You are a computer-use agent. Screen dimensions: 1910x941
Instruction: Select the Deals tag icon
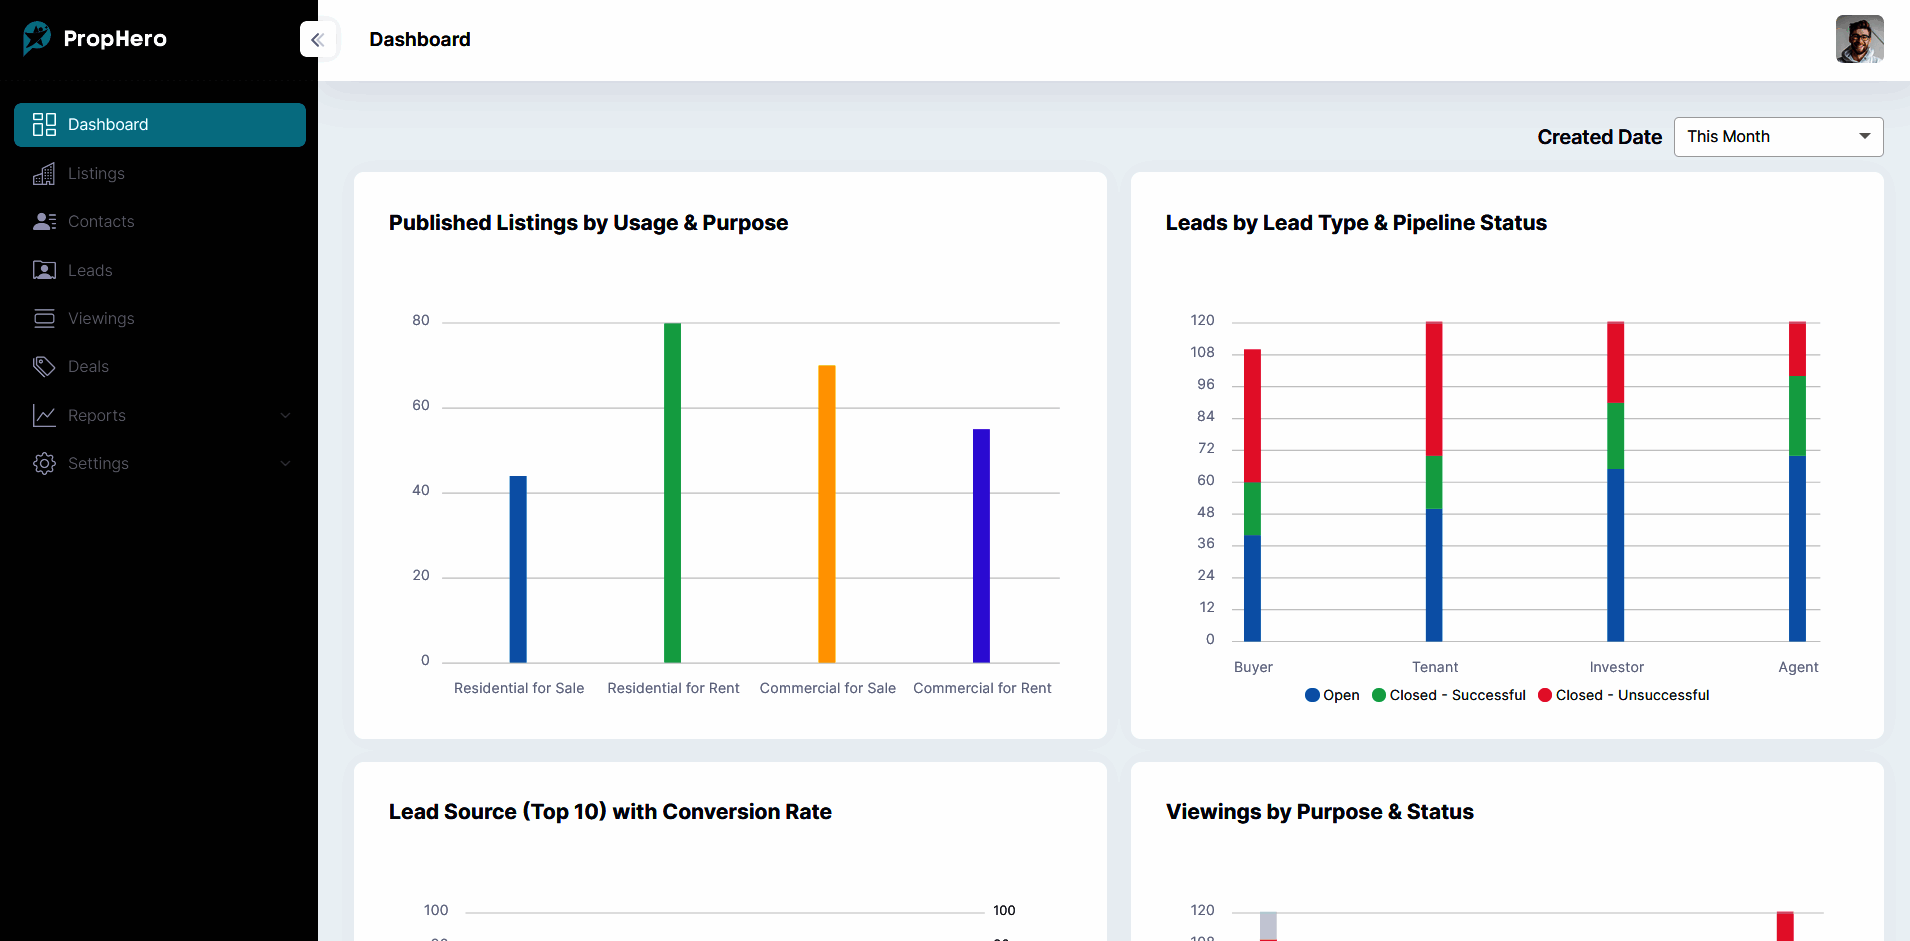(45, 366)
